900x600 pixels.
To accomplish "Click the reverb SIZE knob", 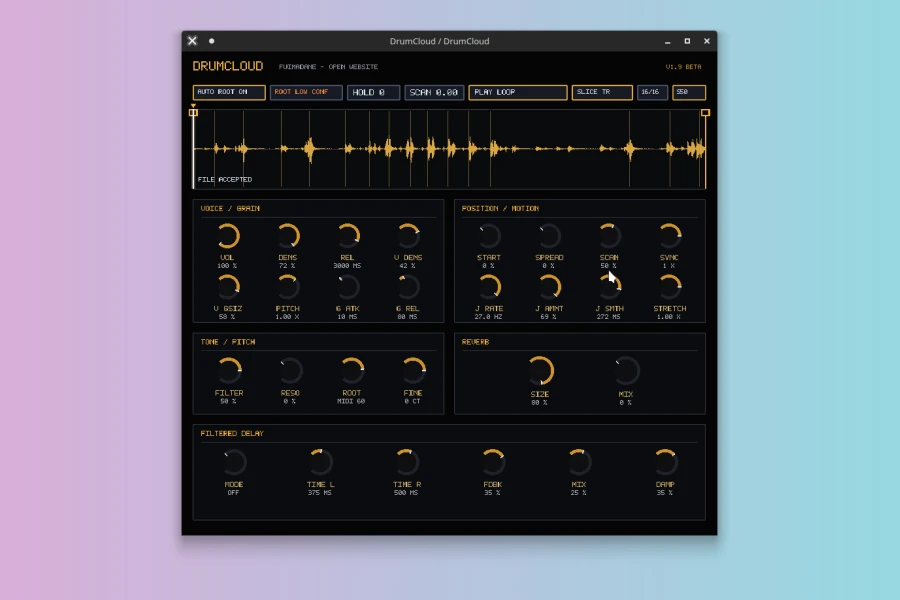I will click(540, 371).
